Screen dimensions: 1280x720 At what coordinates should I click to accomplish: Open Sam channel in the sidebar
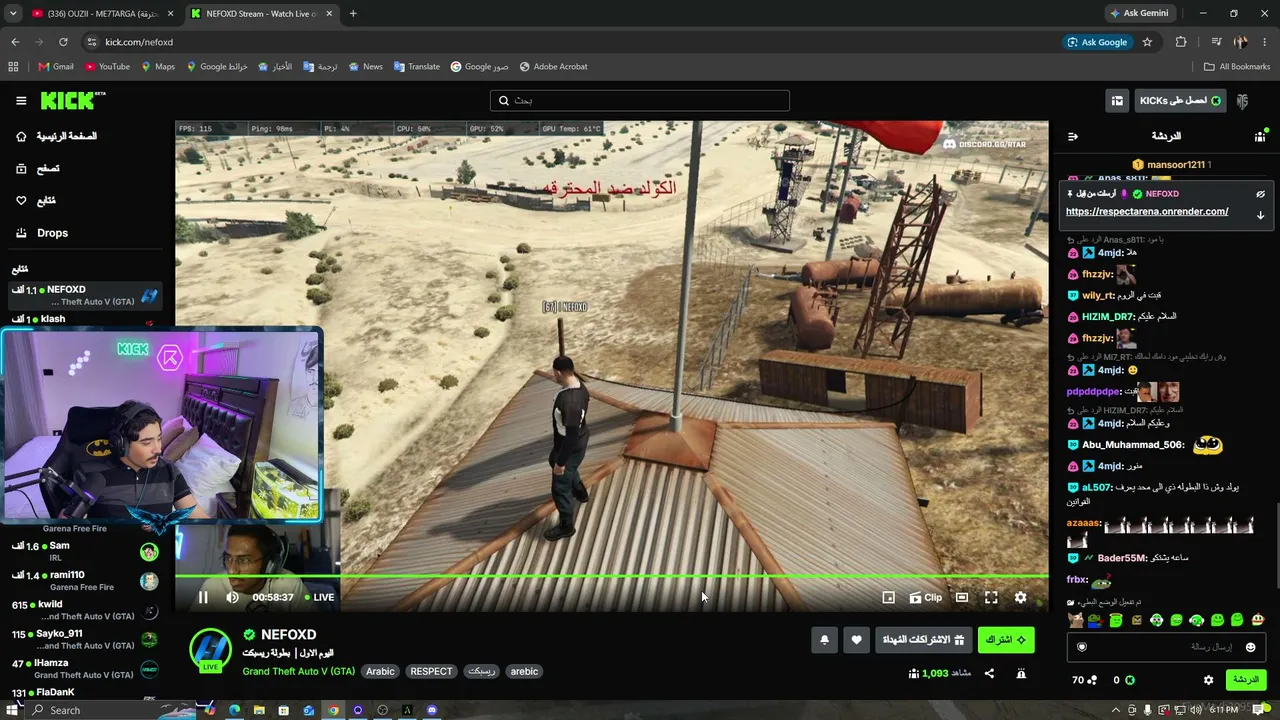click(x=85, y=552)
